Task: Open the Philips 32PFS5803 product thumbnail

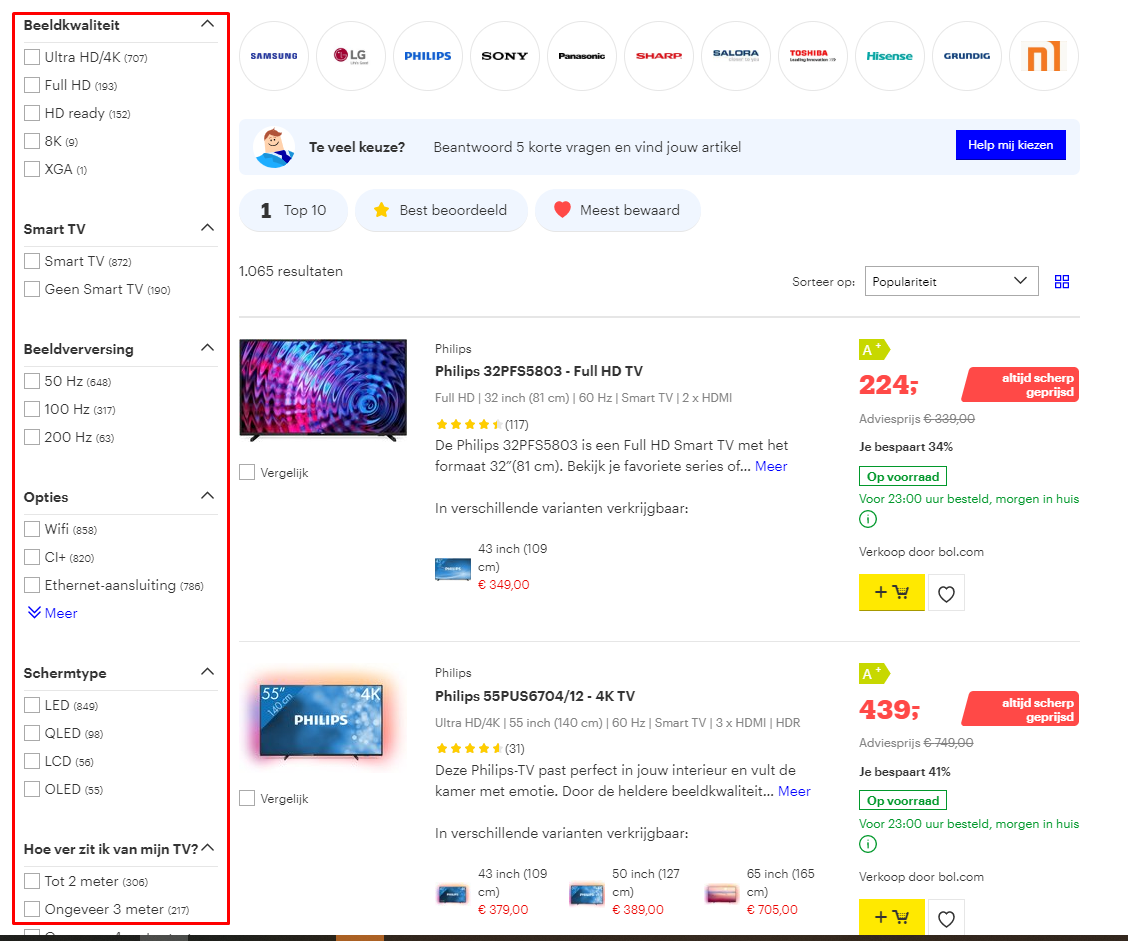Action: click(x=323, y=390)
